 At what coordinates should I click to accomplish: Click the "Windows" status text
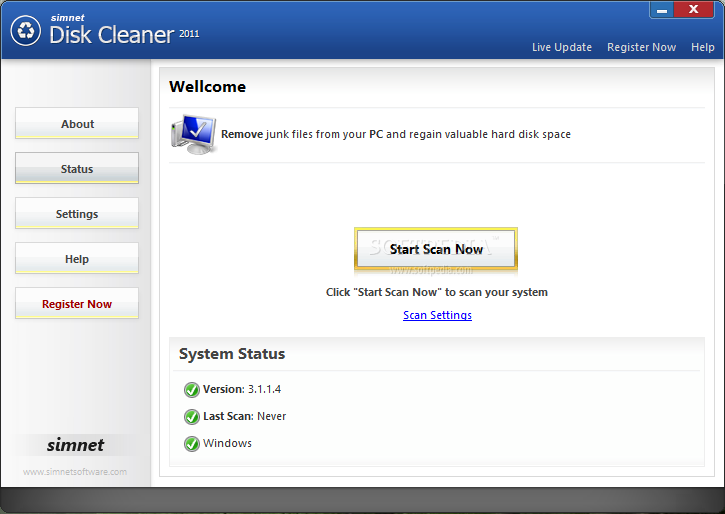pos(227,443)
